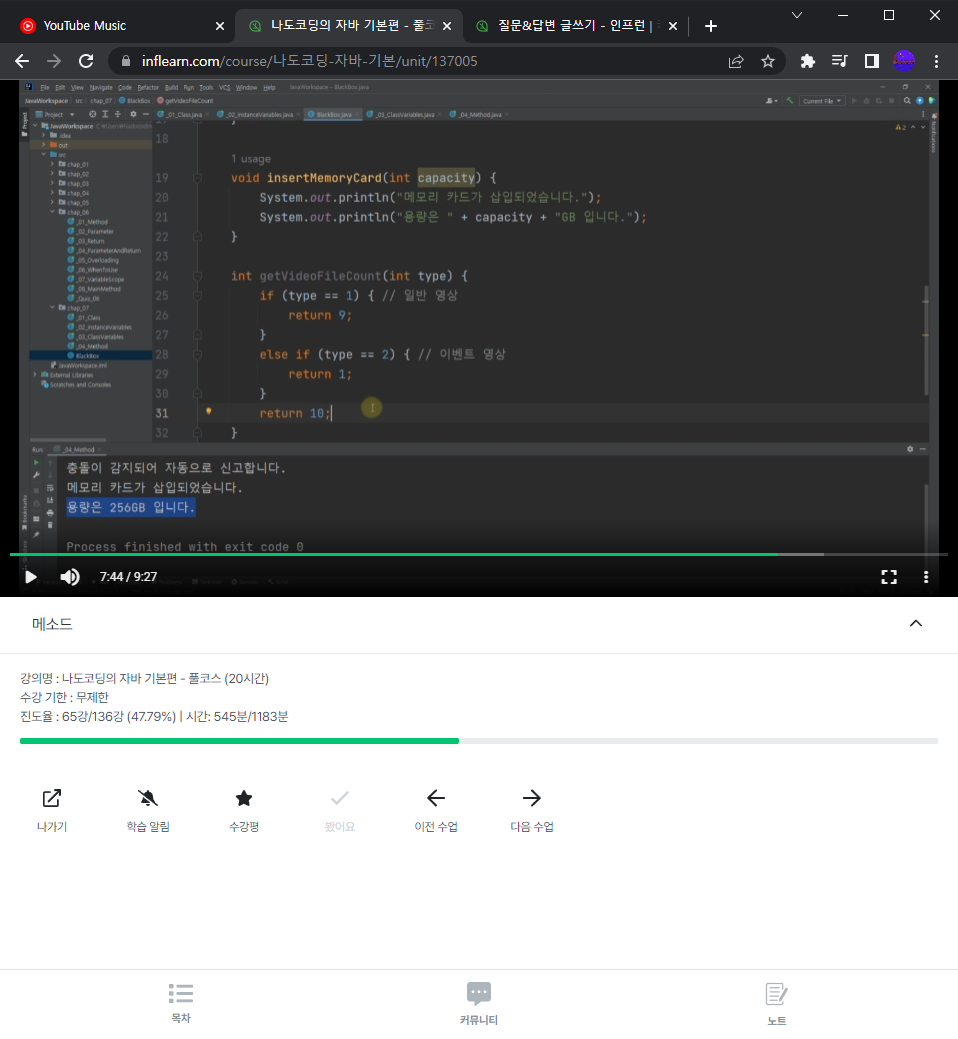The image size is (958, 1039).
Task: Close the YouTube Music tab
Action: (220, 26)
